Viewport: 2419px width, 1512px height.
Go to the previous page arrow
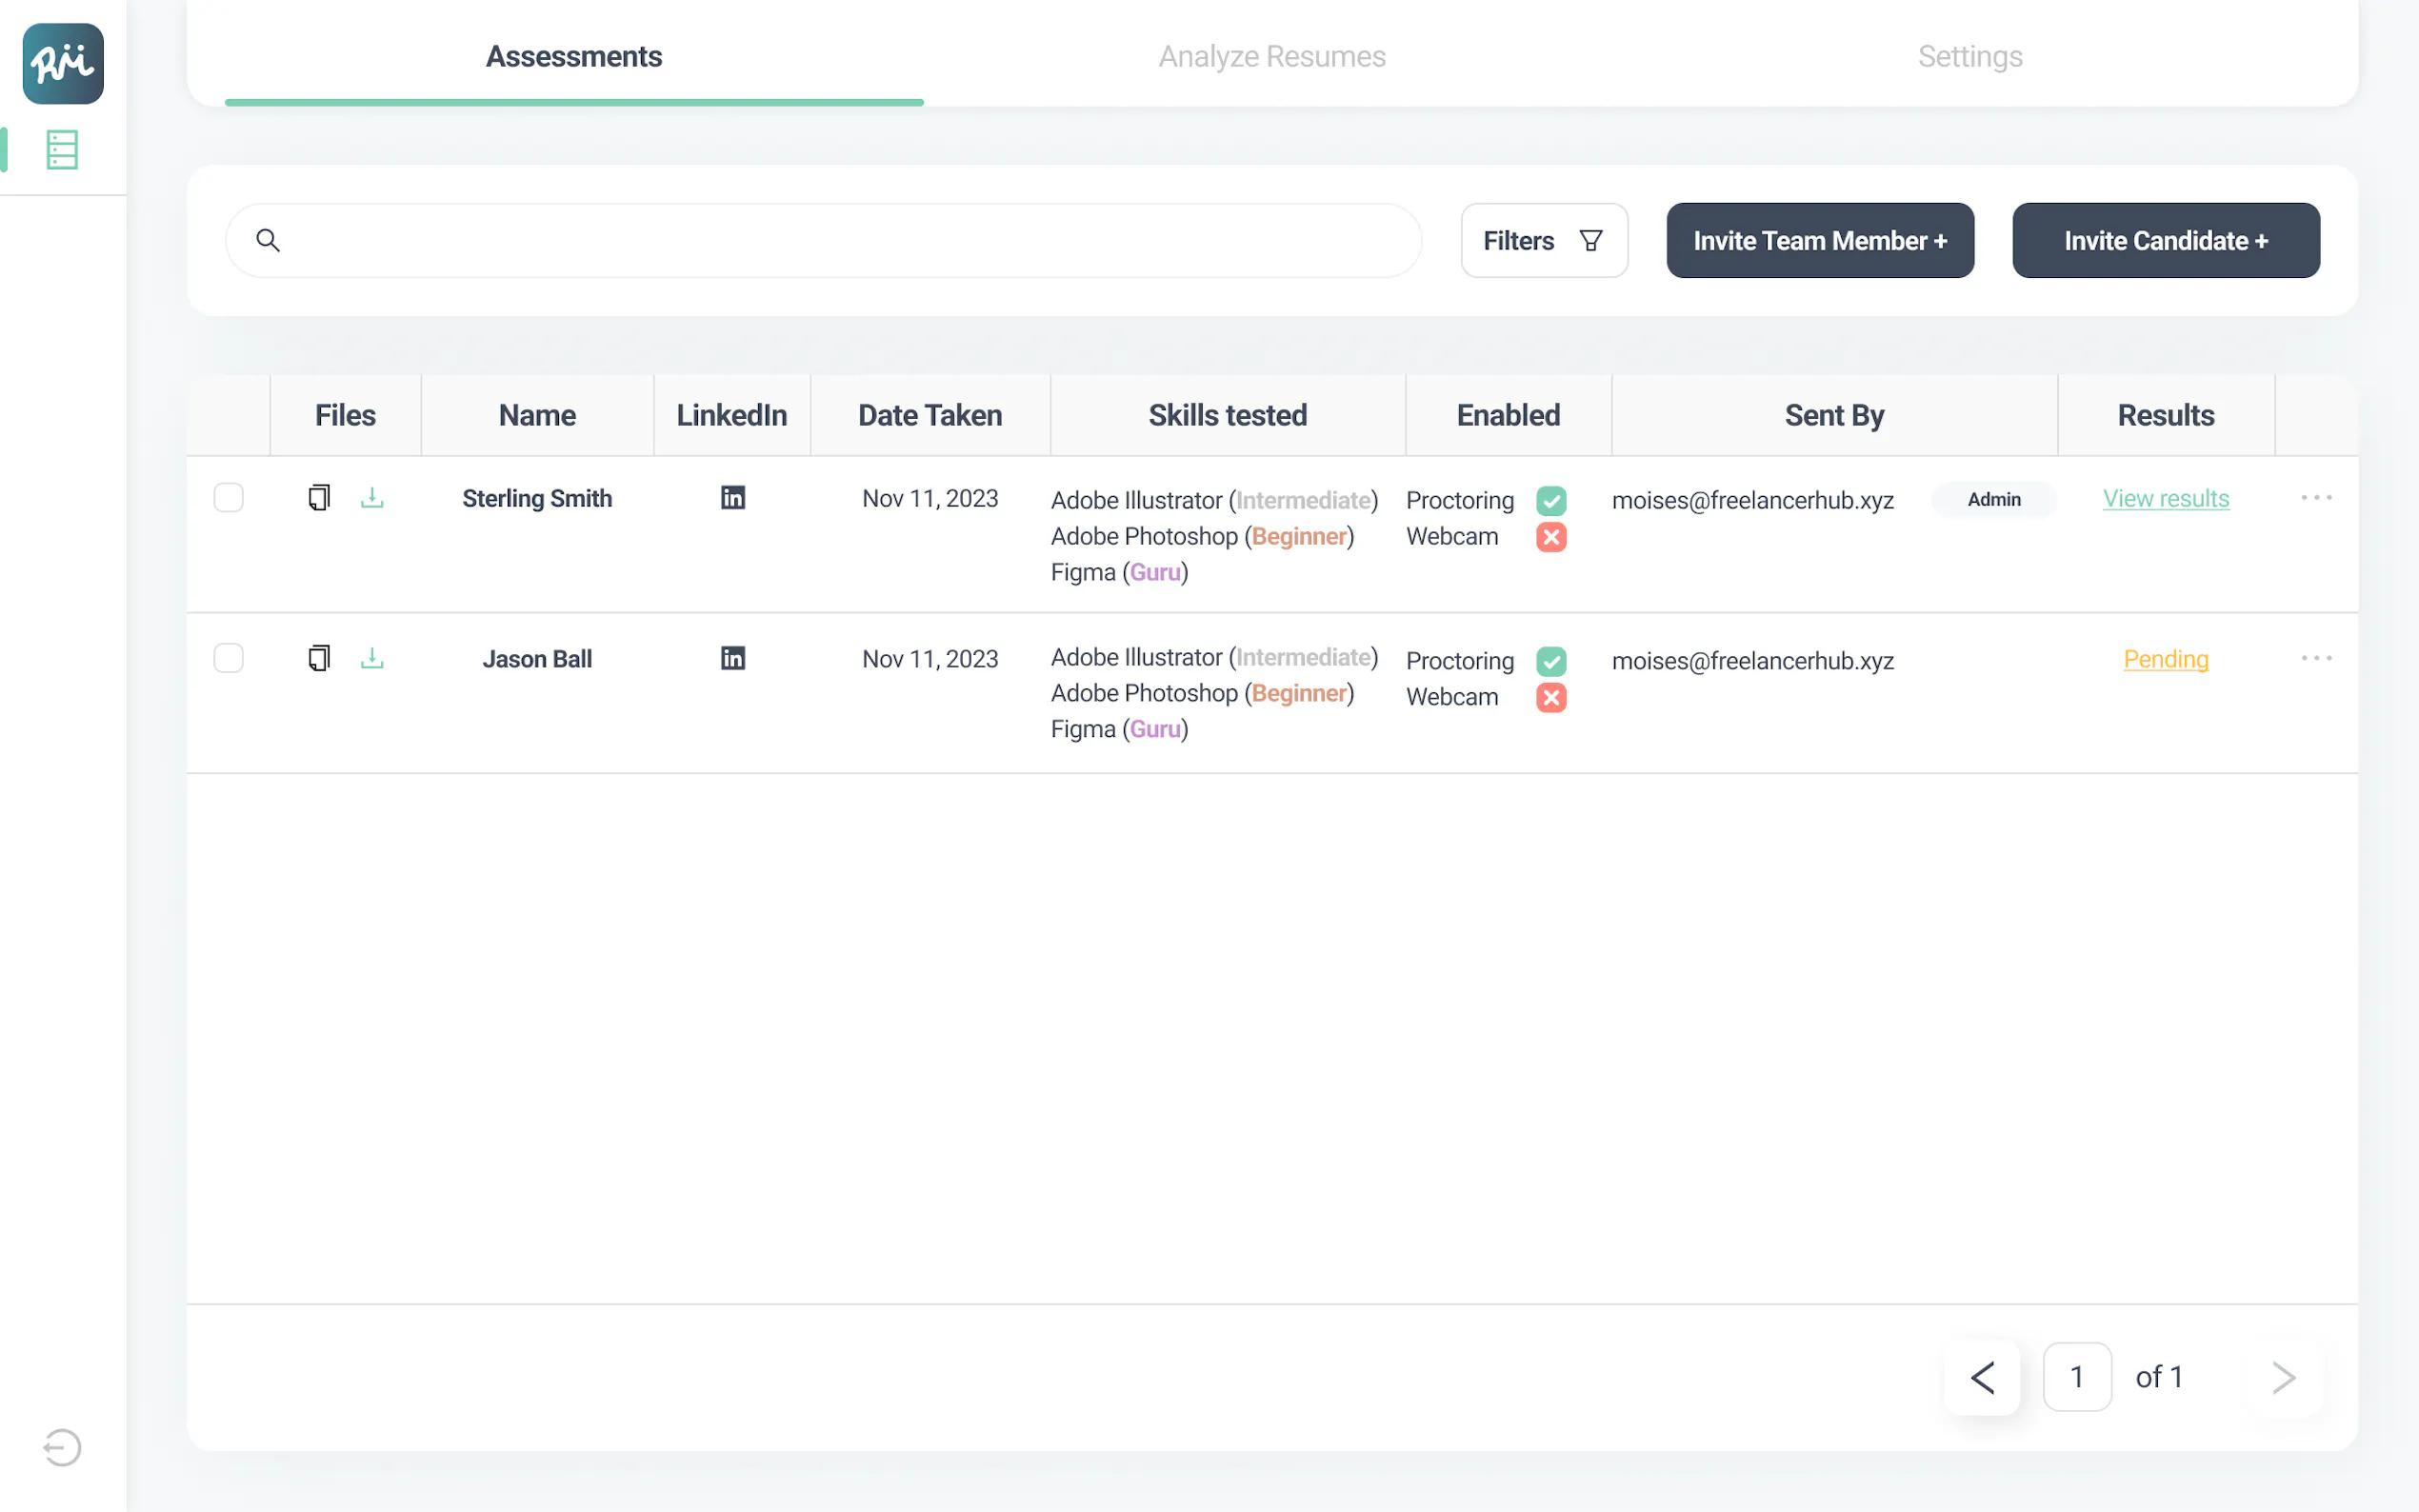pos(1982,1377)
